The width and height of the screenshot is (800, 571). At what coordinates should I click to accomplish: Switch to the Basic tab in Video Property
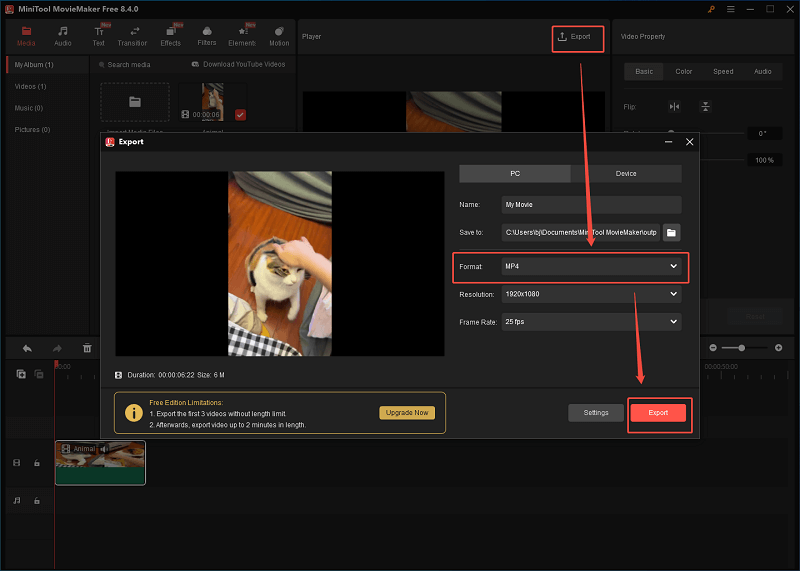click(644, 71)
